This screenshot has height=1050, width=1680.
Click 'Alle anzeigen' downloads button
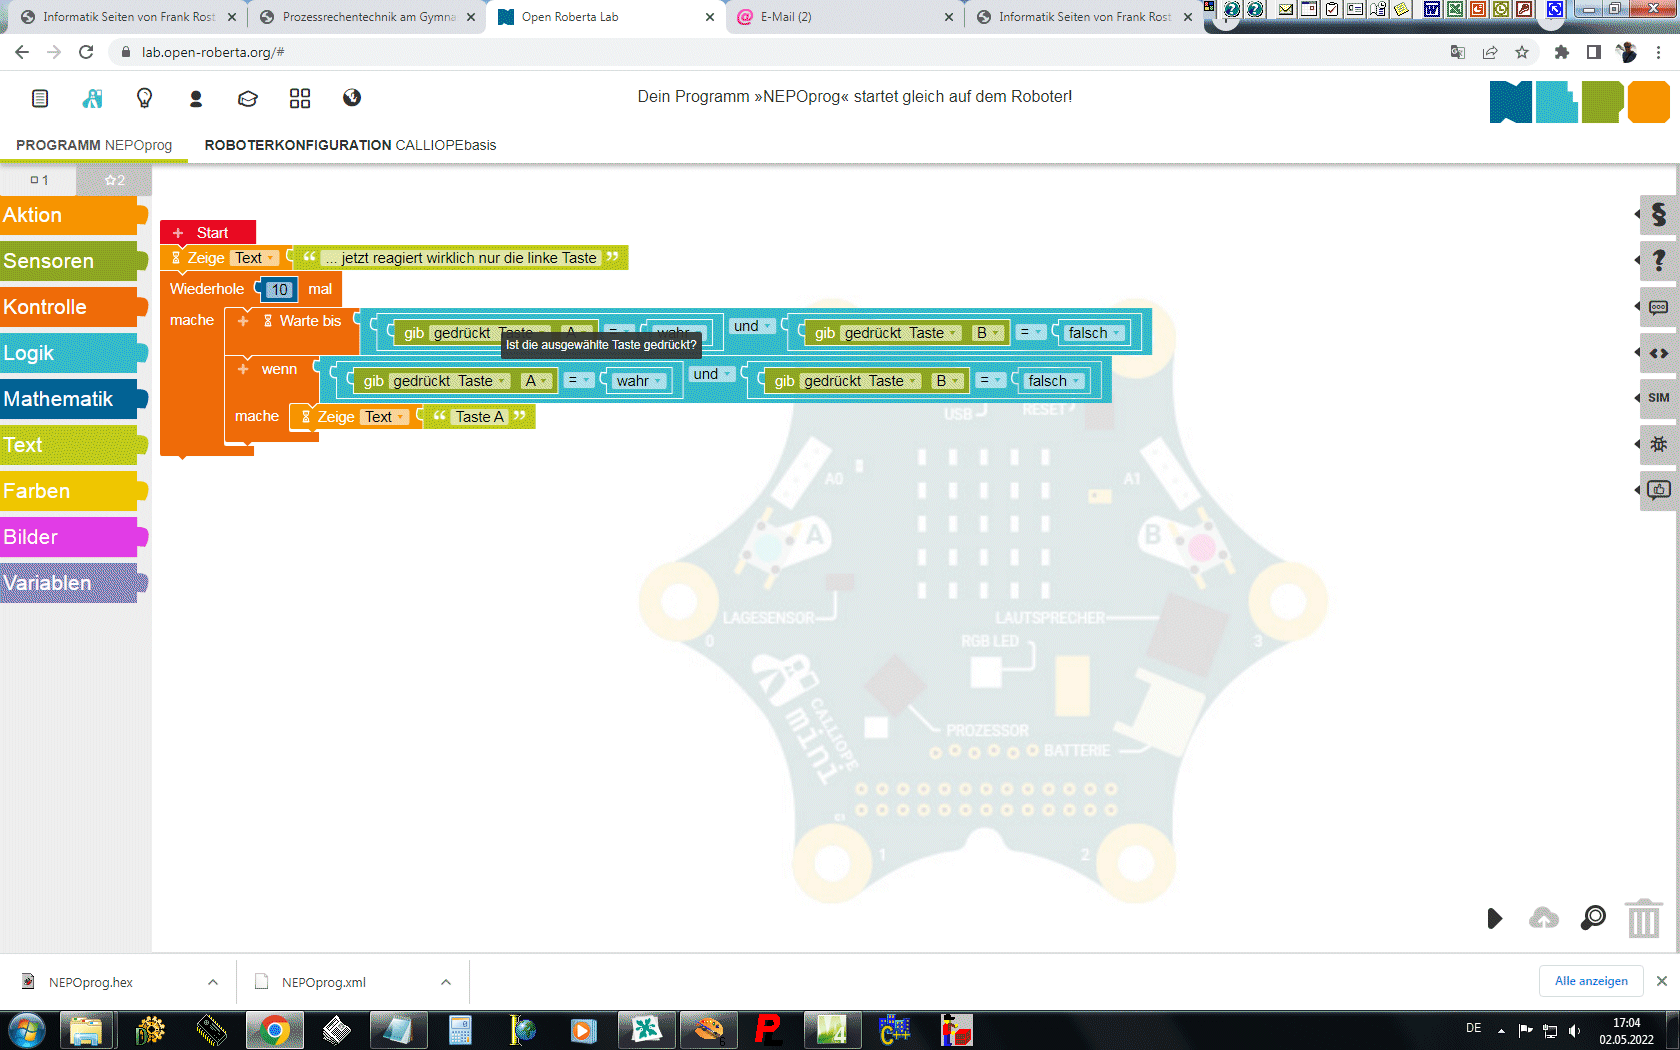[1590, 981]
